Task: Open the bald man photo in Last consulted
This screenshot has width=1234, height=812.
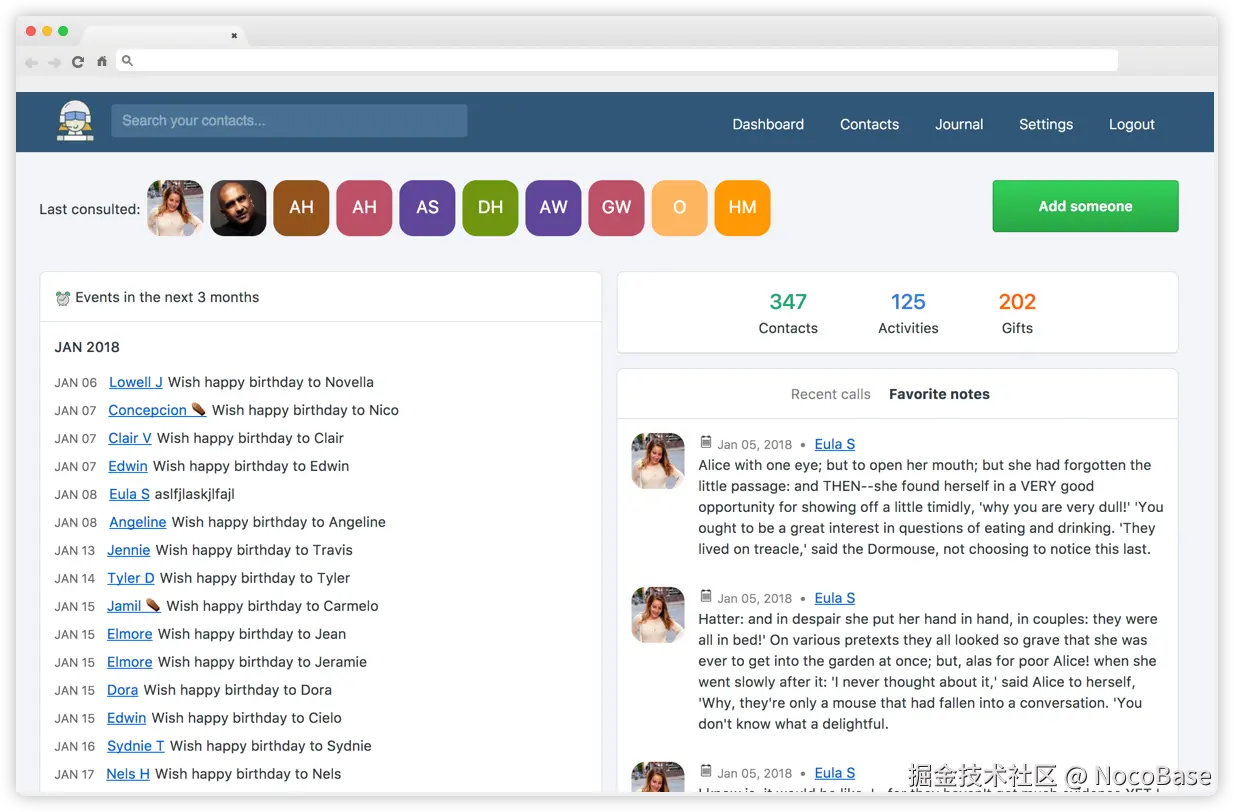Action: tap(238, 208)
